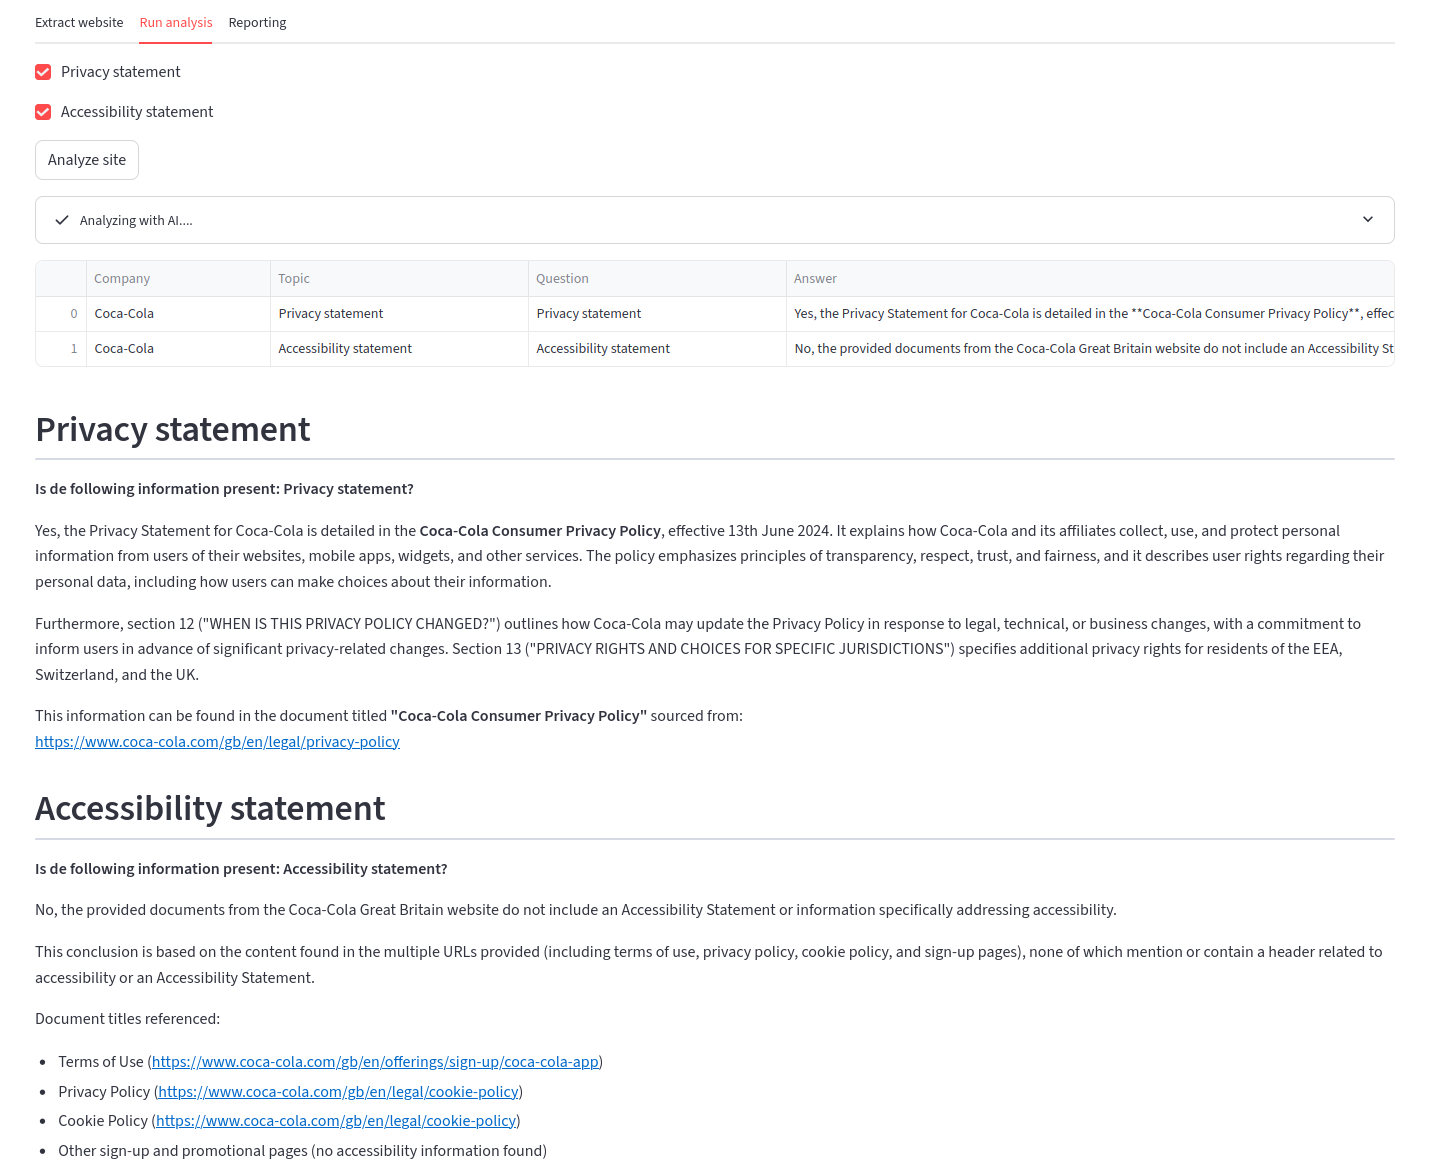
Task: Click answer cell starting 'No, the provided documents'
Action: [x=1090, y=349]
